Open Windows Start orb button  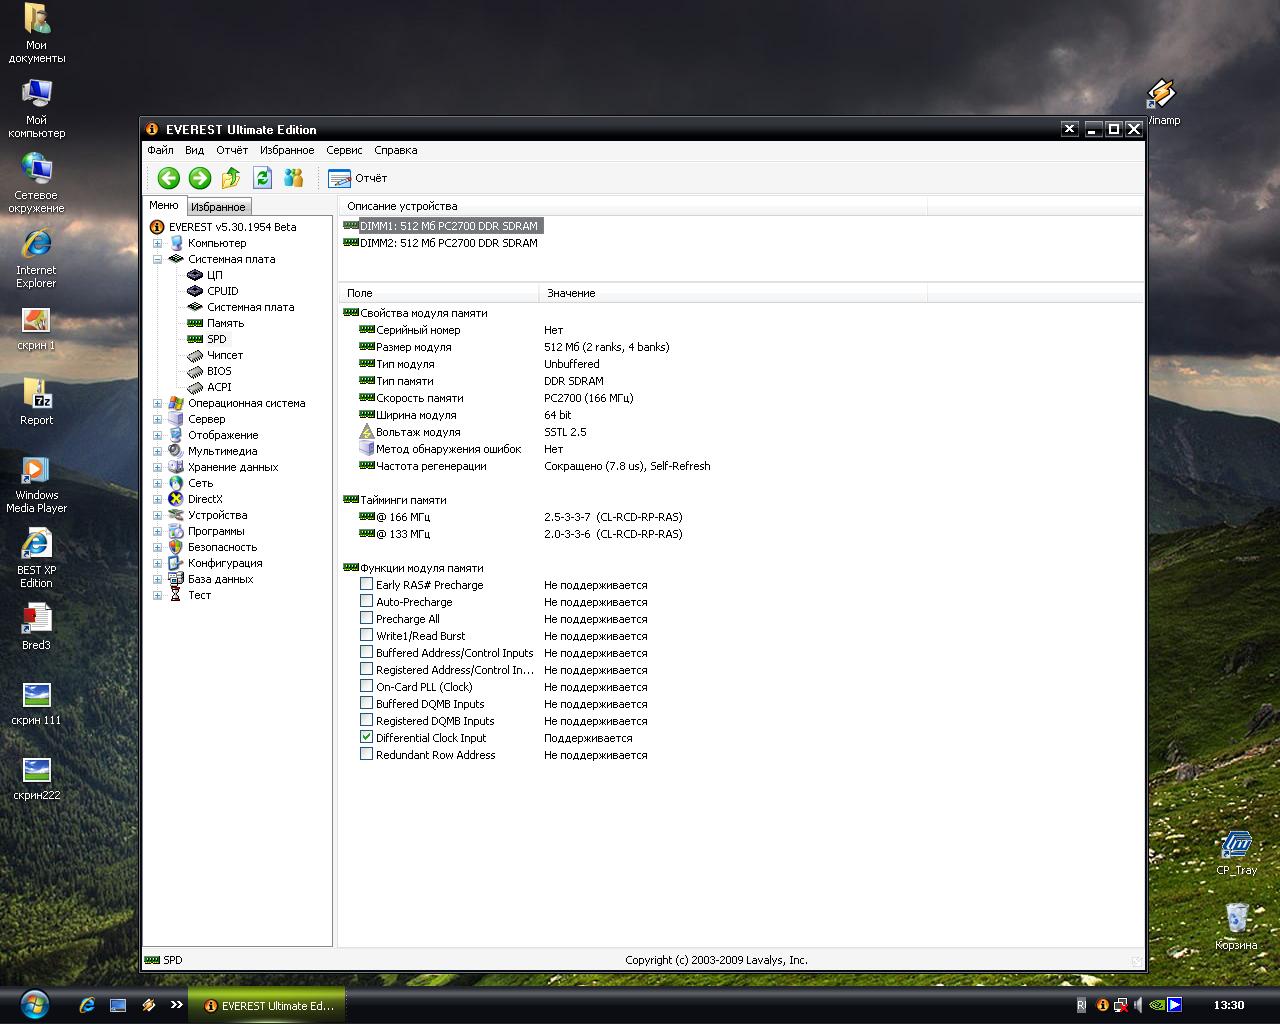click(x=34, y=1004)
